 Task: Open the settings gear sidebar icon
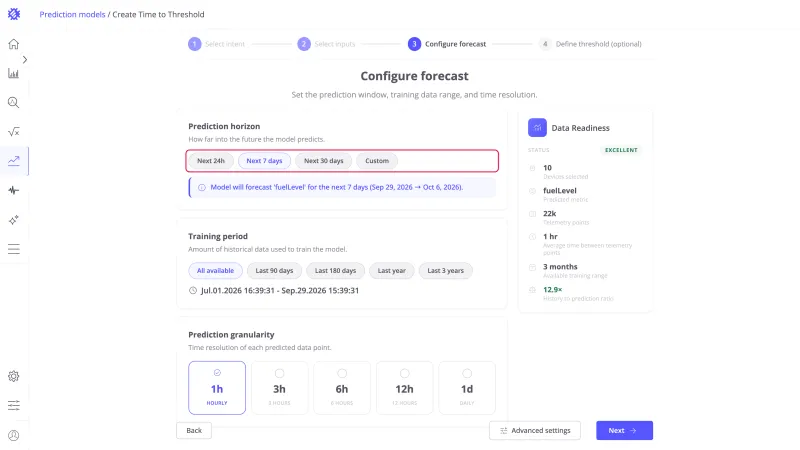coord(14,377)
